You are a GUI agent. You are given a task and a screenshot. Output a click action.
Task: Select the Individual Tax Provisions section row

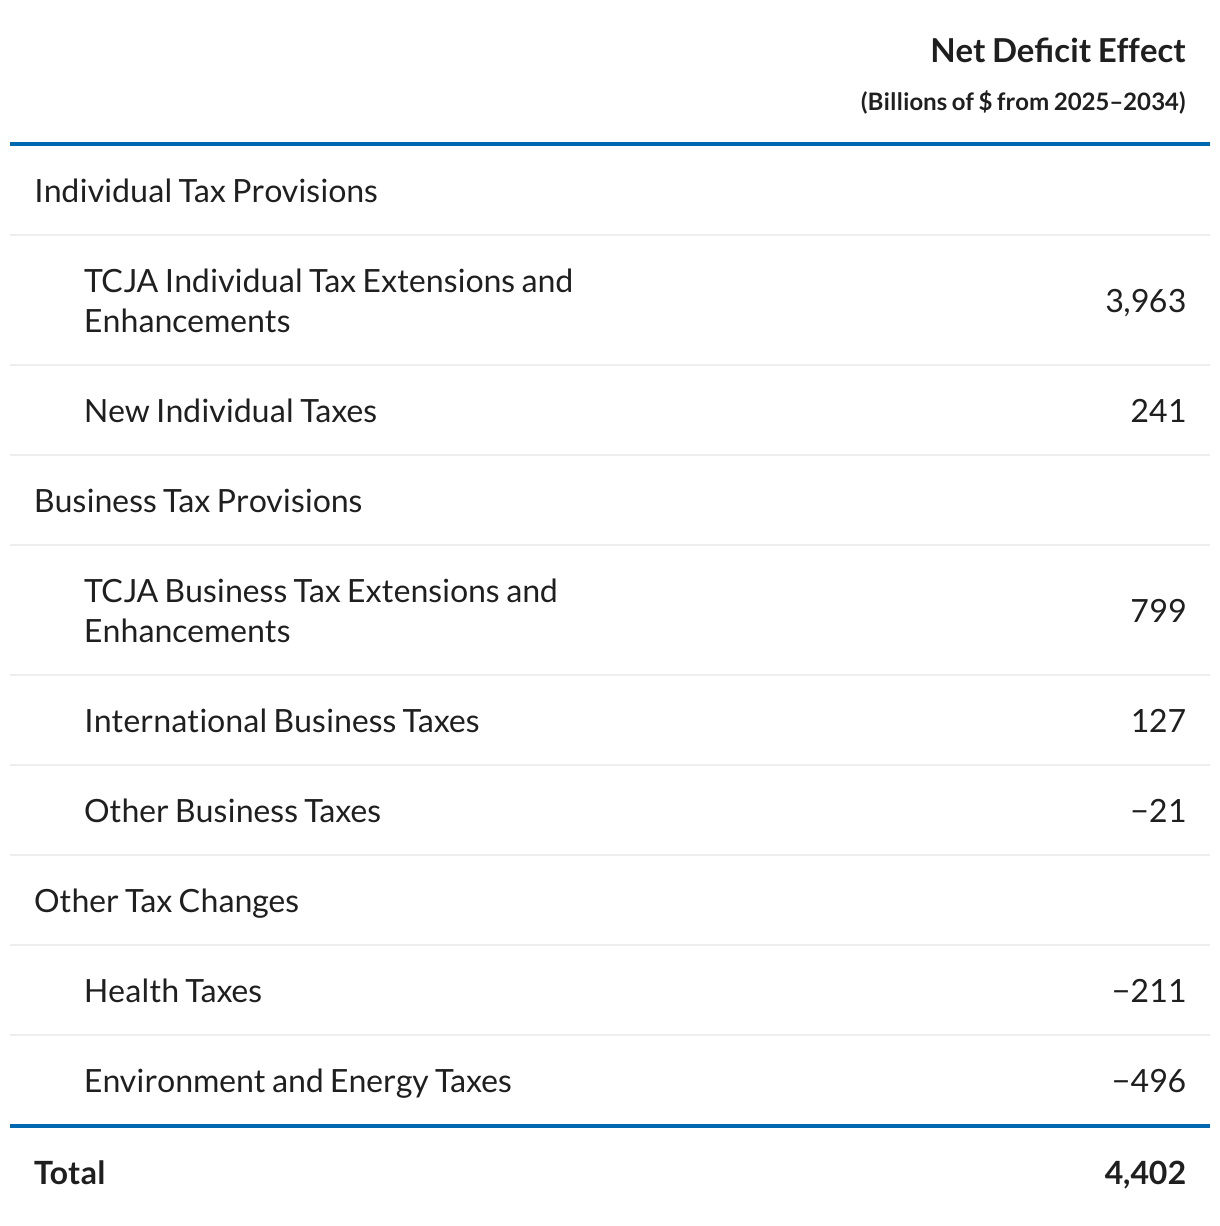(206, 191)
